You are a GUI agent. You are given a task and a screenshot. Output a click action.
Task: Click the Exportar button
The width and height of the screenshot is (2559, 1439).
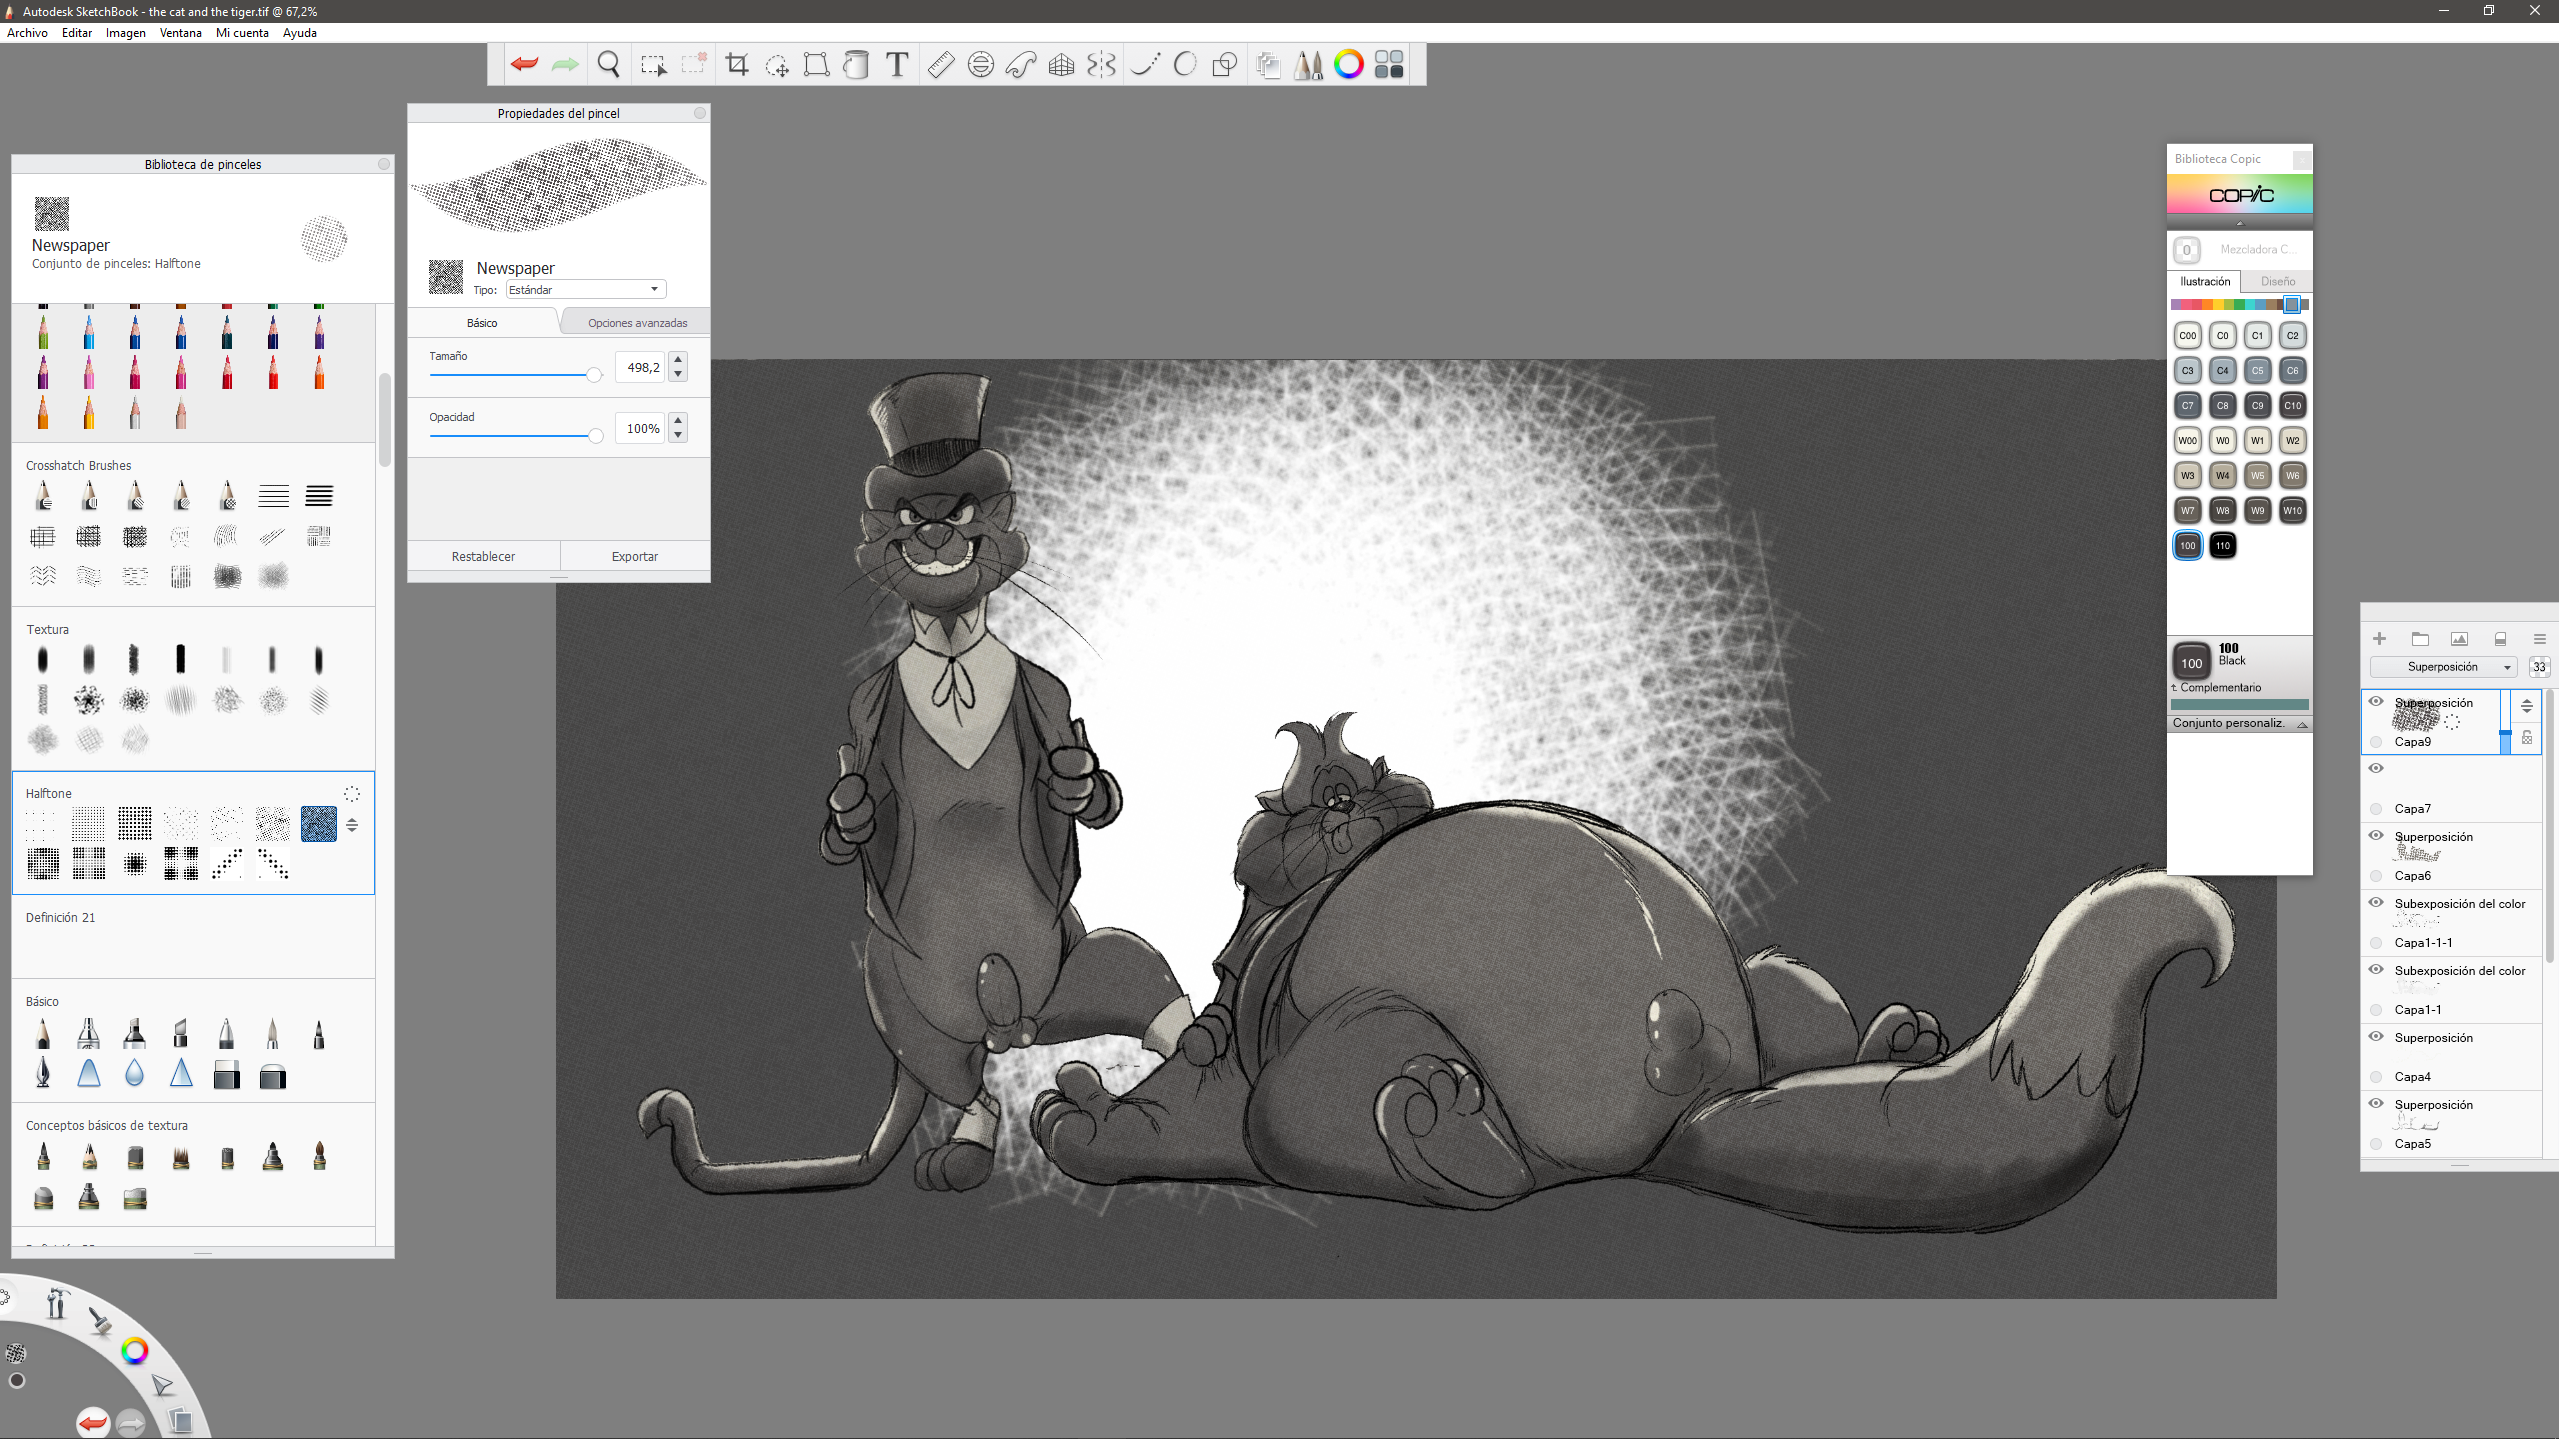pos(634,557)
